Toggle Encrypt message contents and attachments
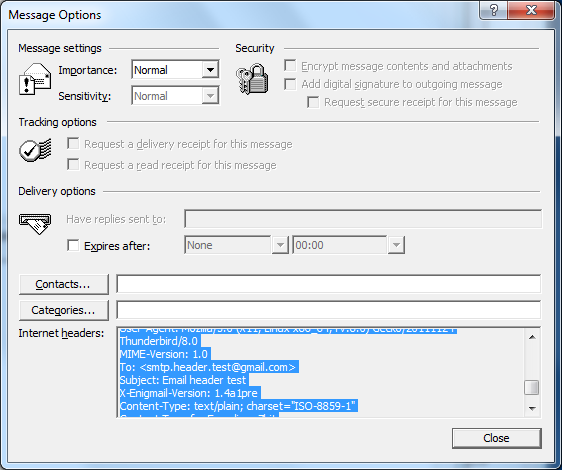 (290, 66)
